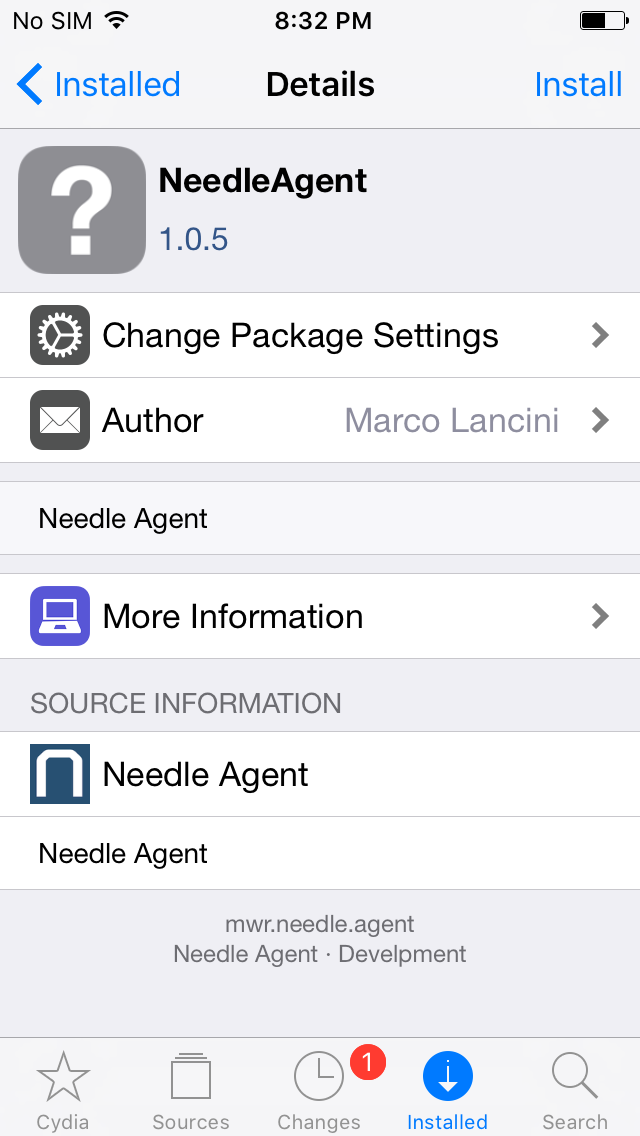Screen dimensions: 640x1136
Task: Go back to the Installed list
Action: (99, 85)
